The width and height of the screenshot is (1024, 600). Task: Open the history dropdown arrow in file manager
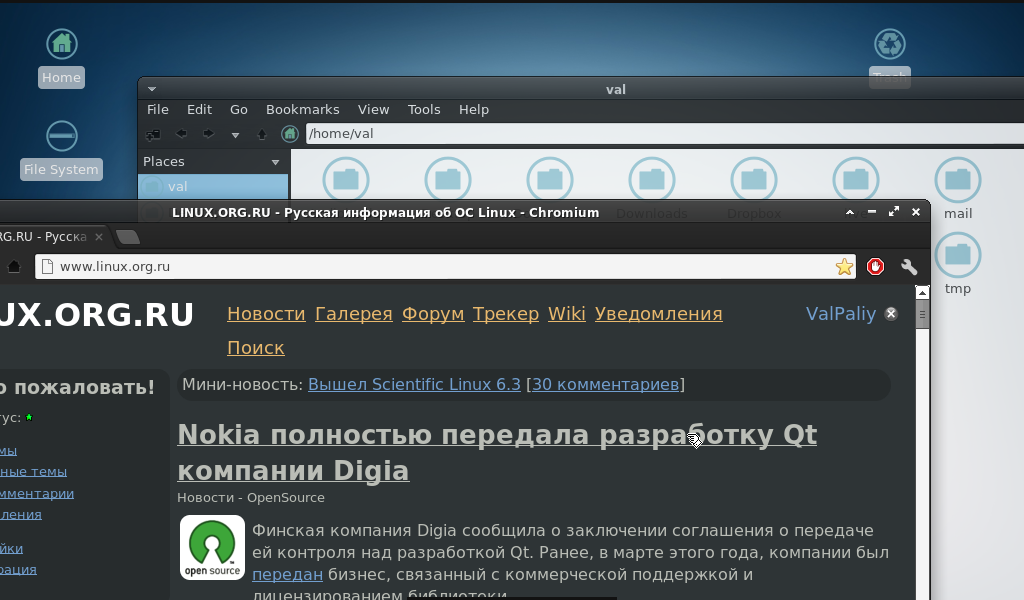pyautogui.click(x=235, y=135)
